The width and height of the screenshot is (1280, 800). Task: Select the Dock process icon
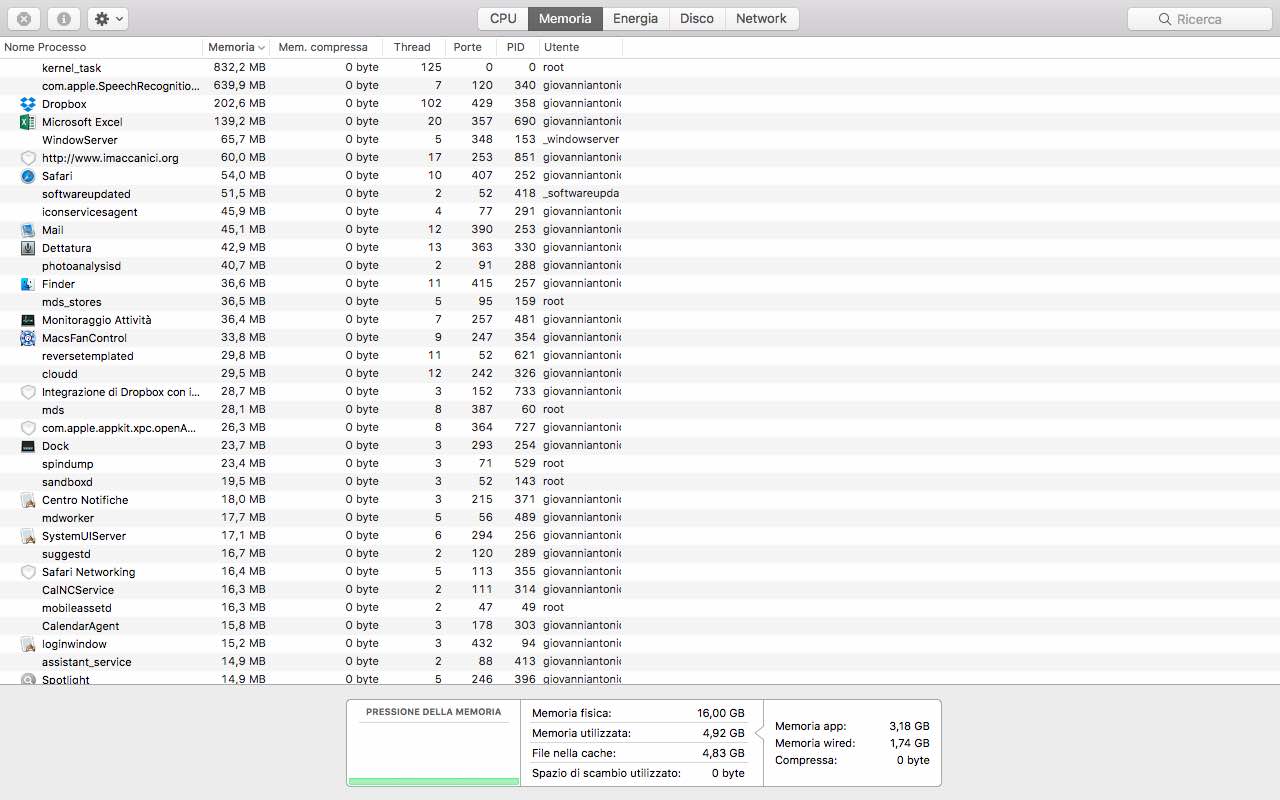(28, 446)
